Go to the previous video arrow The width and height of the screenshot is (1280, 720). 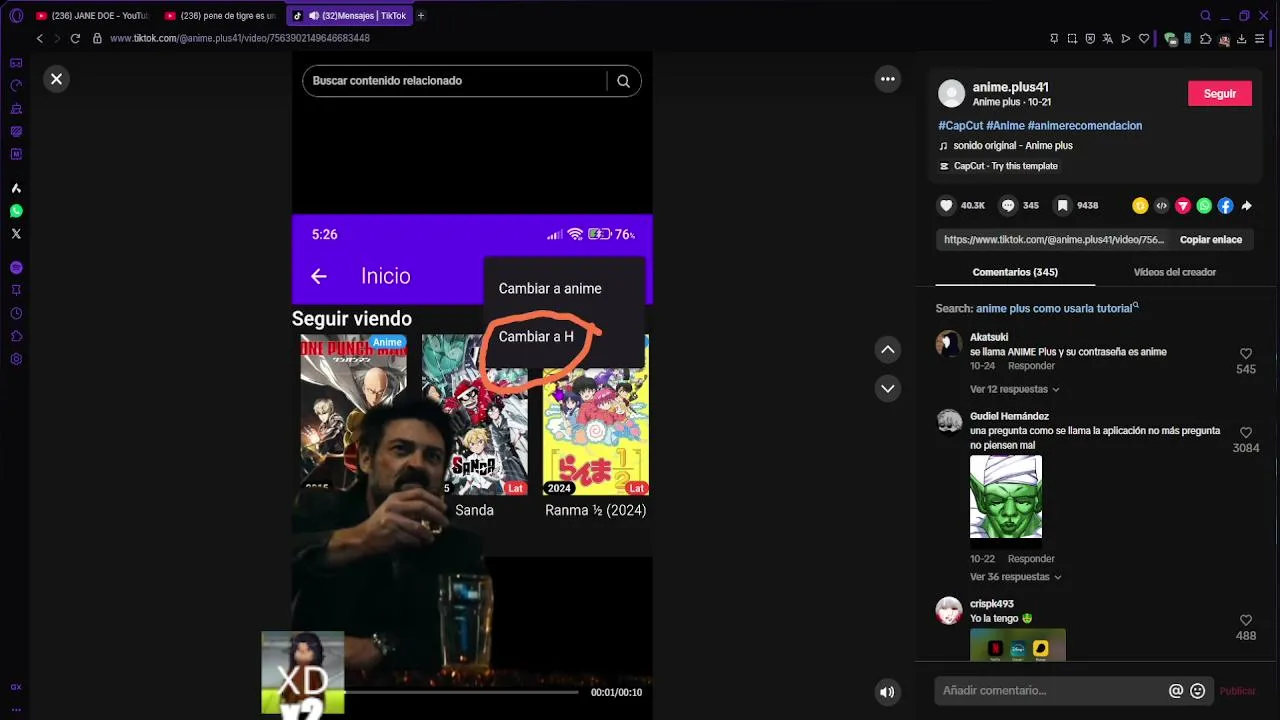887,349
